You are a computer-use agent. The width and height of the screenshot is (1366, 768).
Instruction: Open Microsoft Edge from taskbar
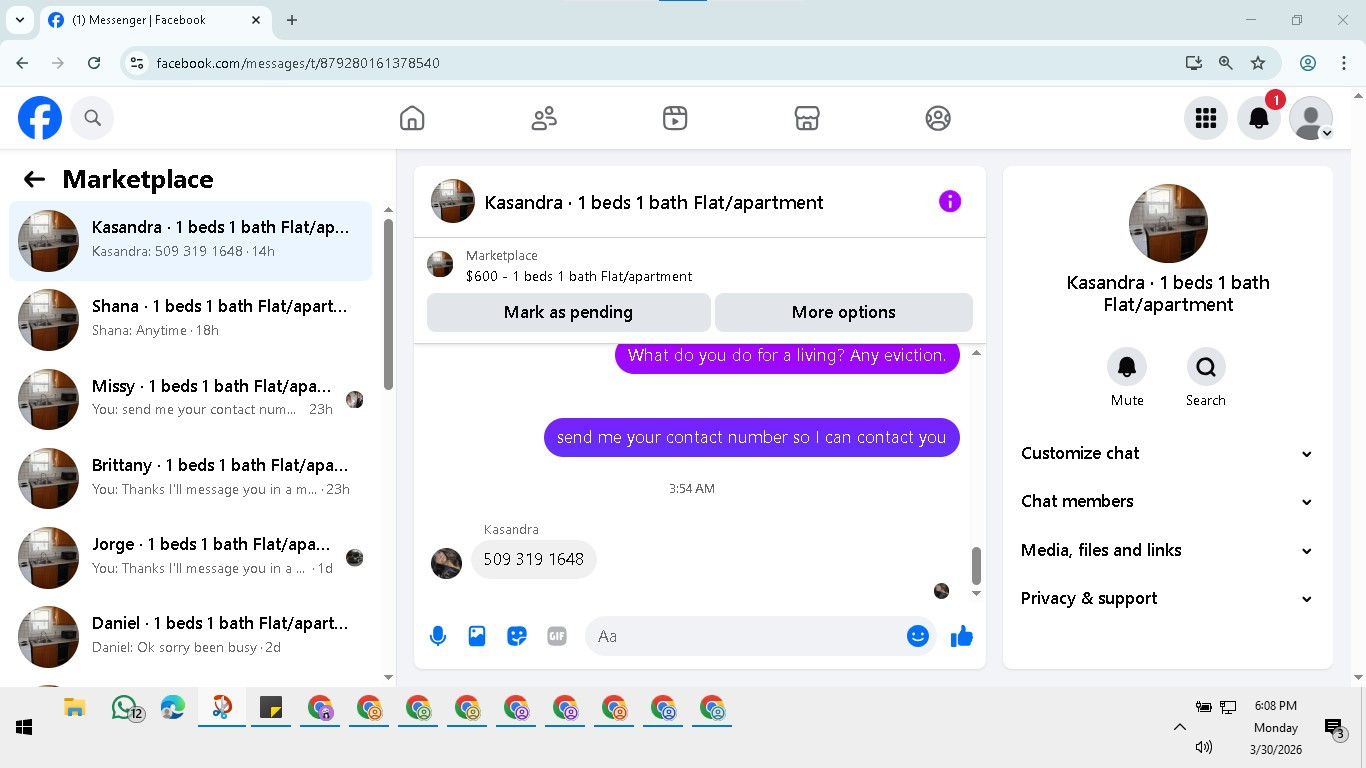click(173, 709)
